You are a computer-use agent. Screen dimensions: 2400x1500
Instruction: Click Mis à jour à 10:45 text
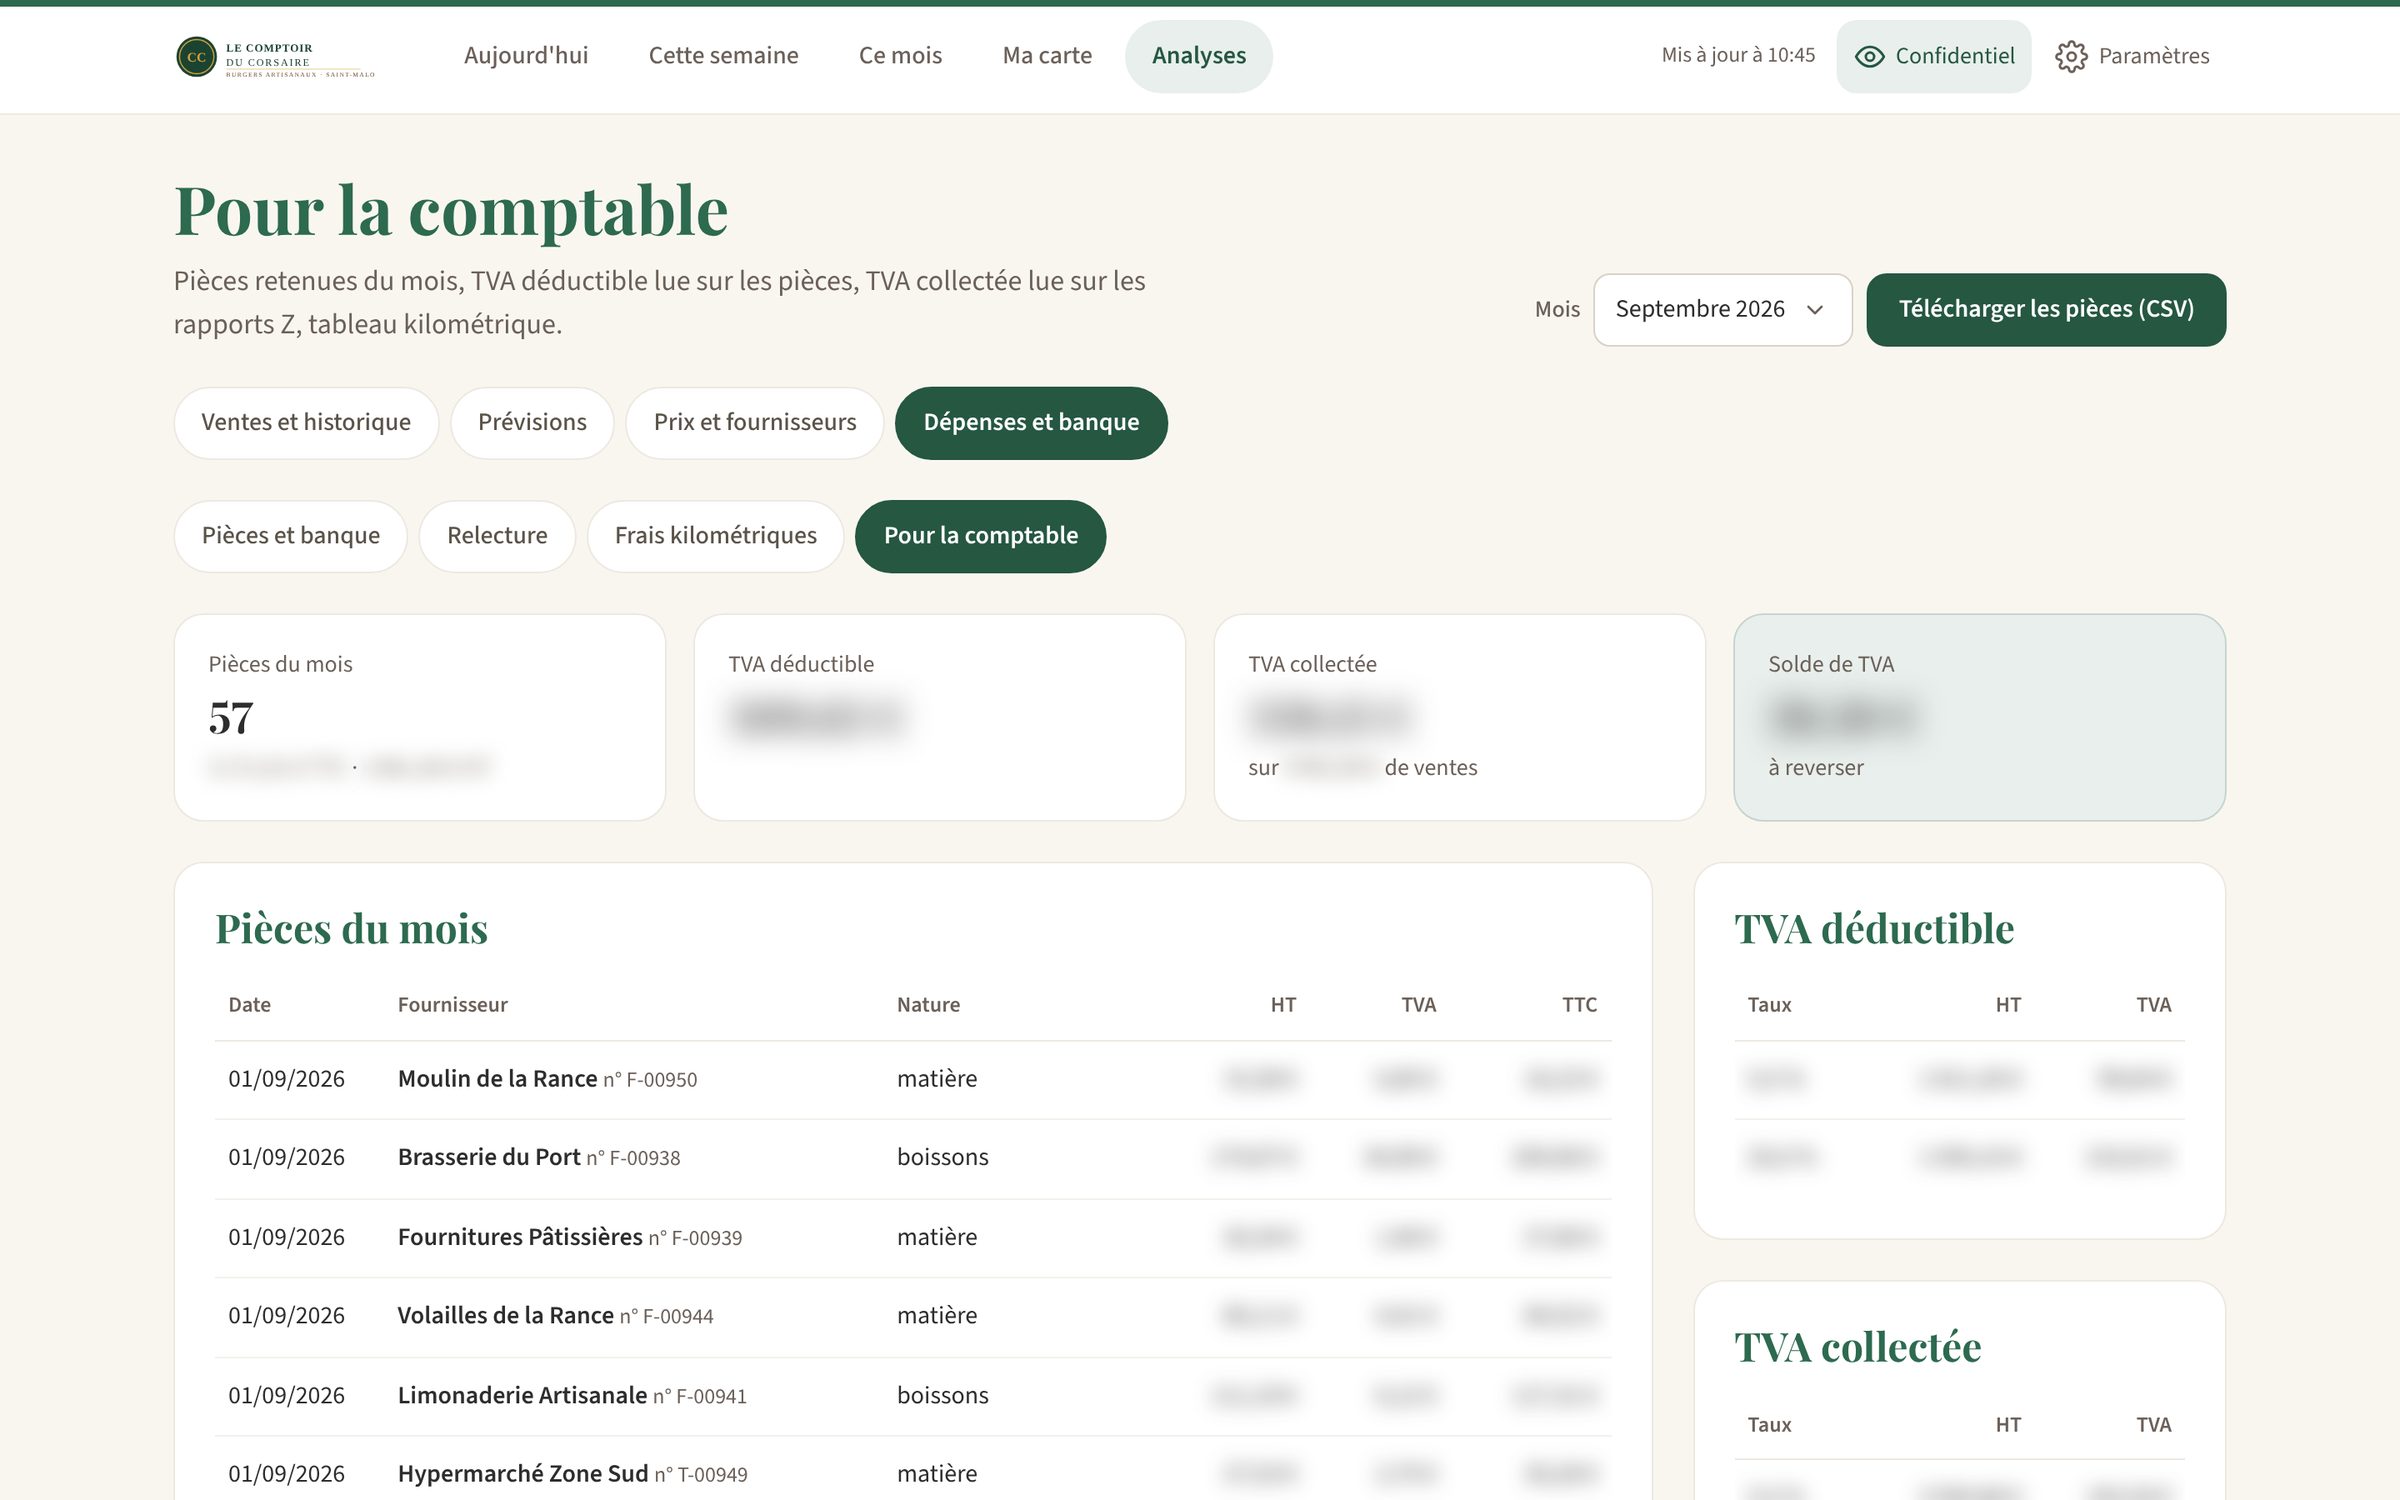pyautogui.click(x=1738, y=56)
